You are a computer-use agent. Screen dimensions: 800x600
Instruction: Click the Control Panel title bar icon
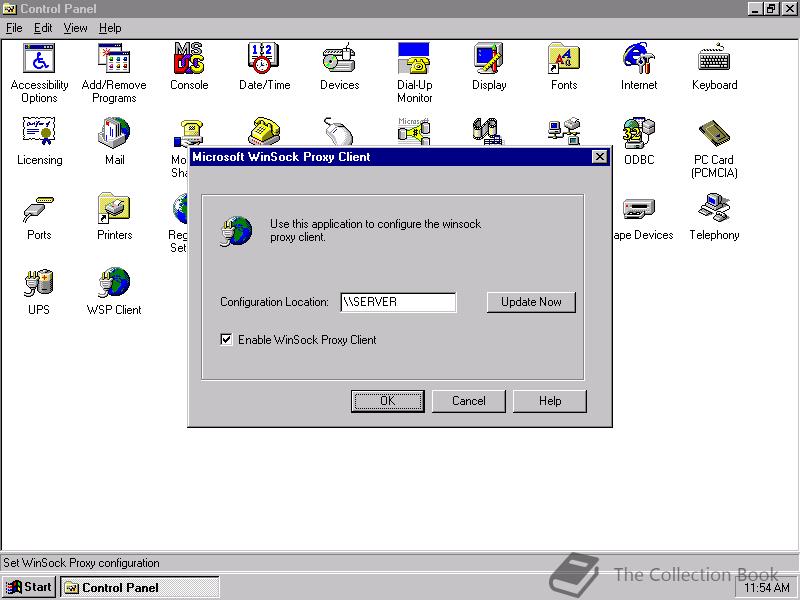tap(9, 9)
